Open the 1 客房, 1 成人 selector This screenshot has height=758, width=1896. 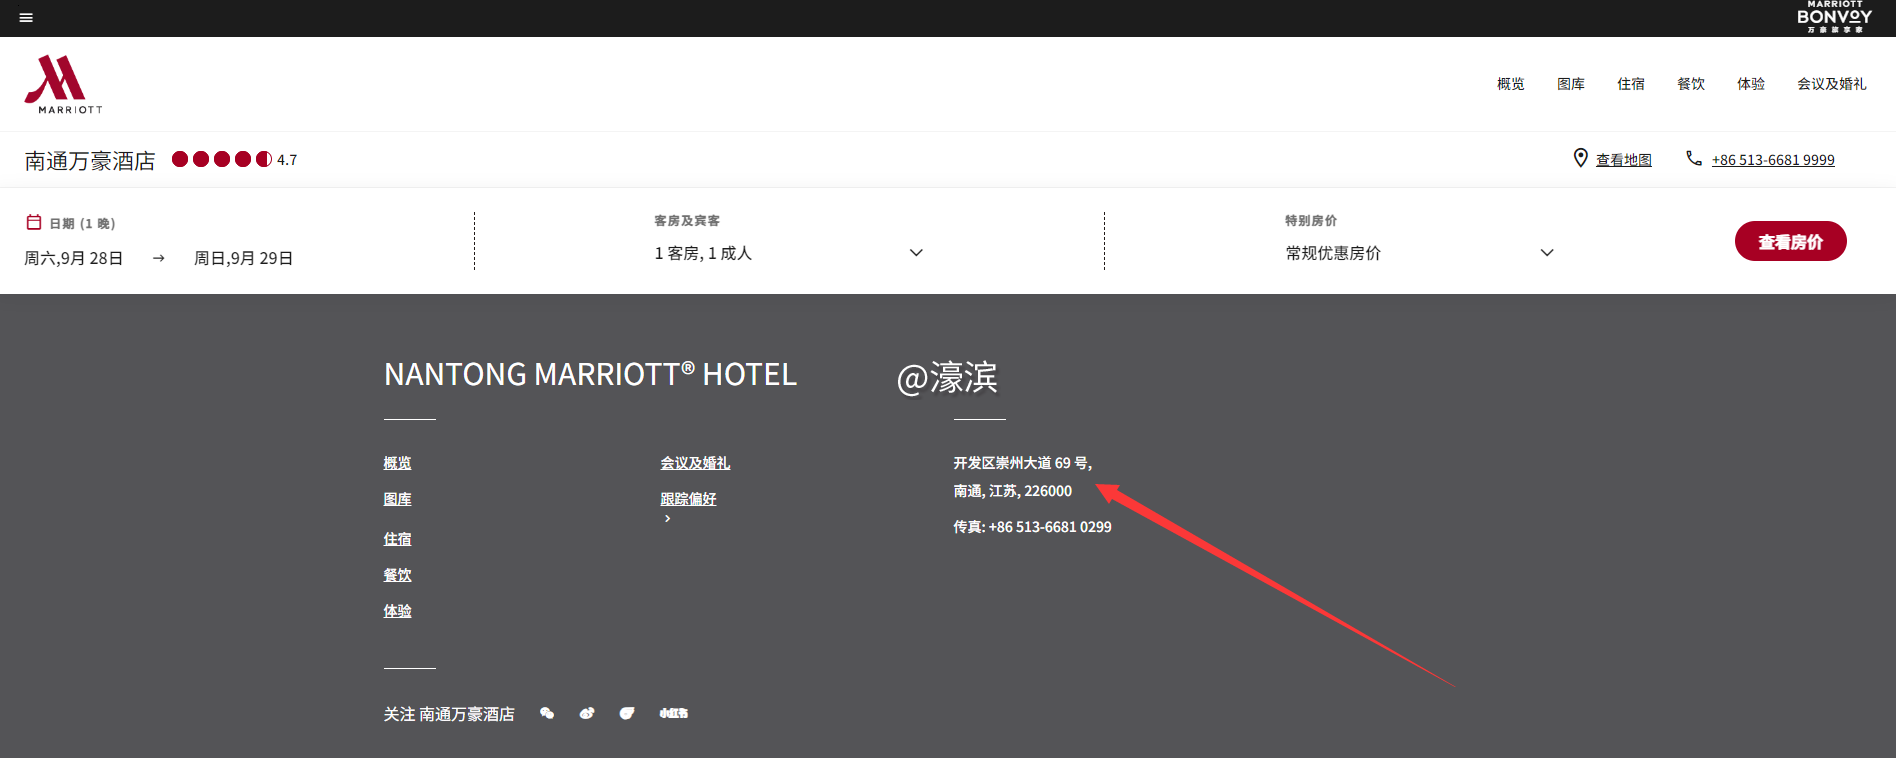pyautogui.click(x=789, y=253)
